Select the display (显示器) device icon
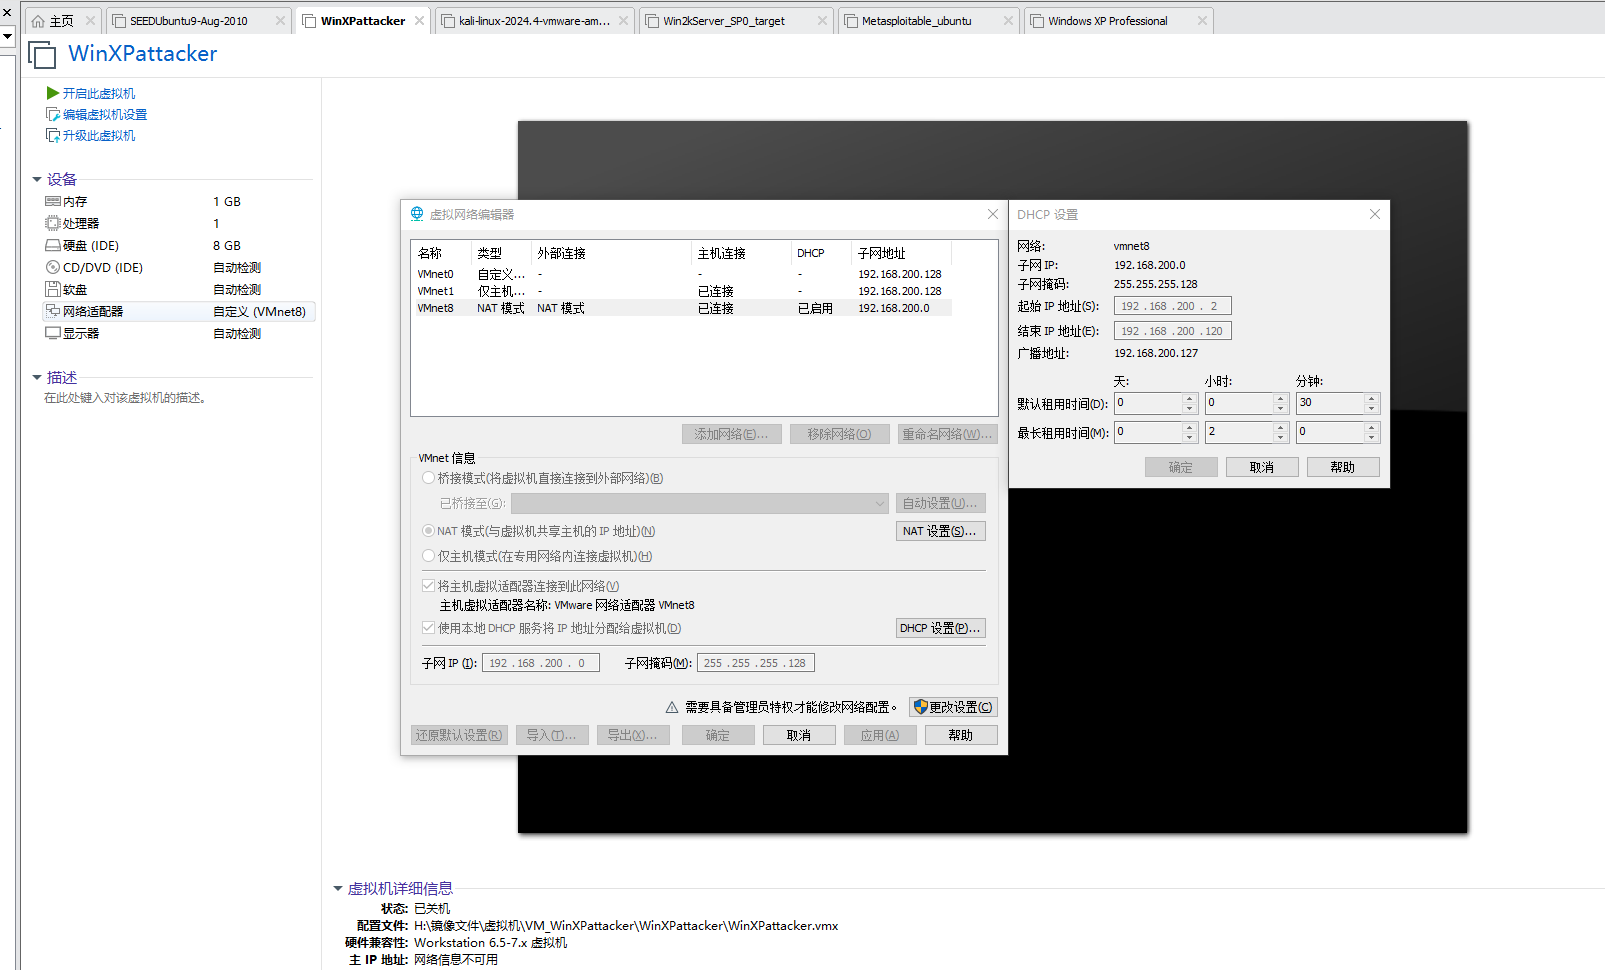The height and width of the screenshot is (970, 1605). point(53,333)
